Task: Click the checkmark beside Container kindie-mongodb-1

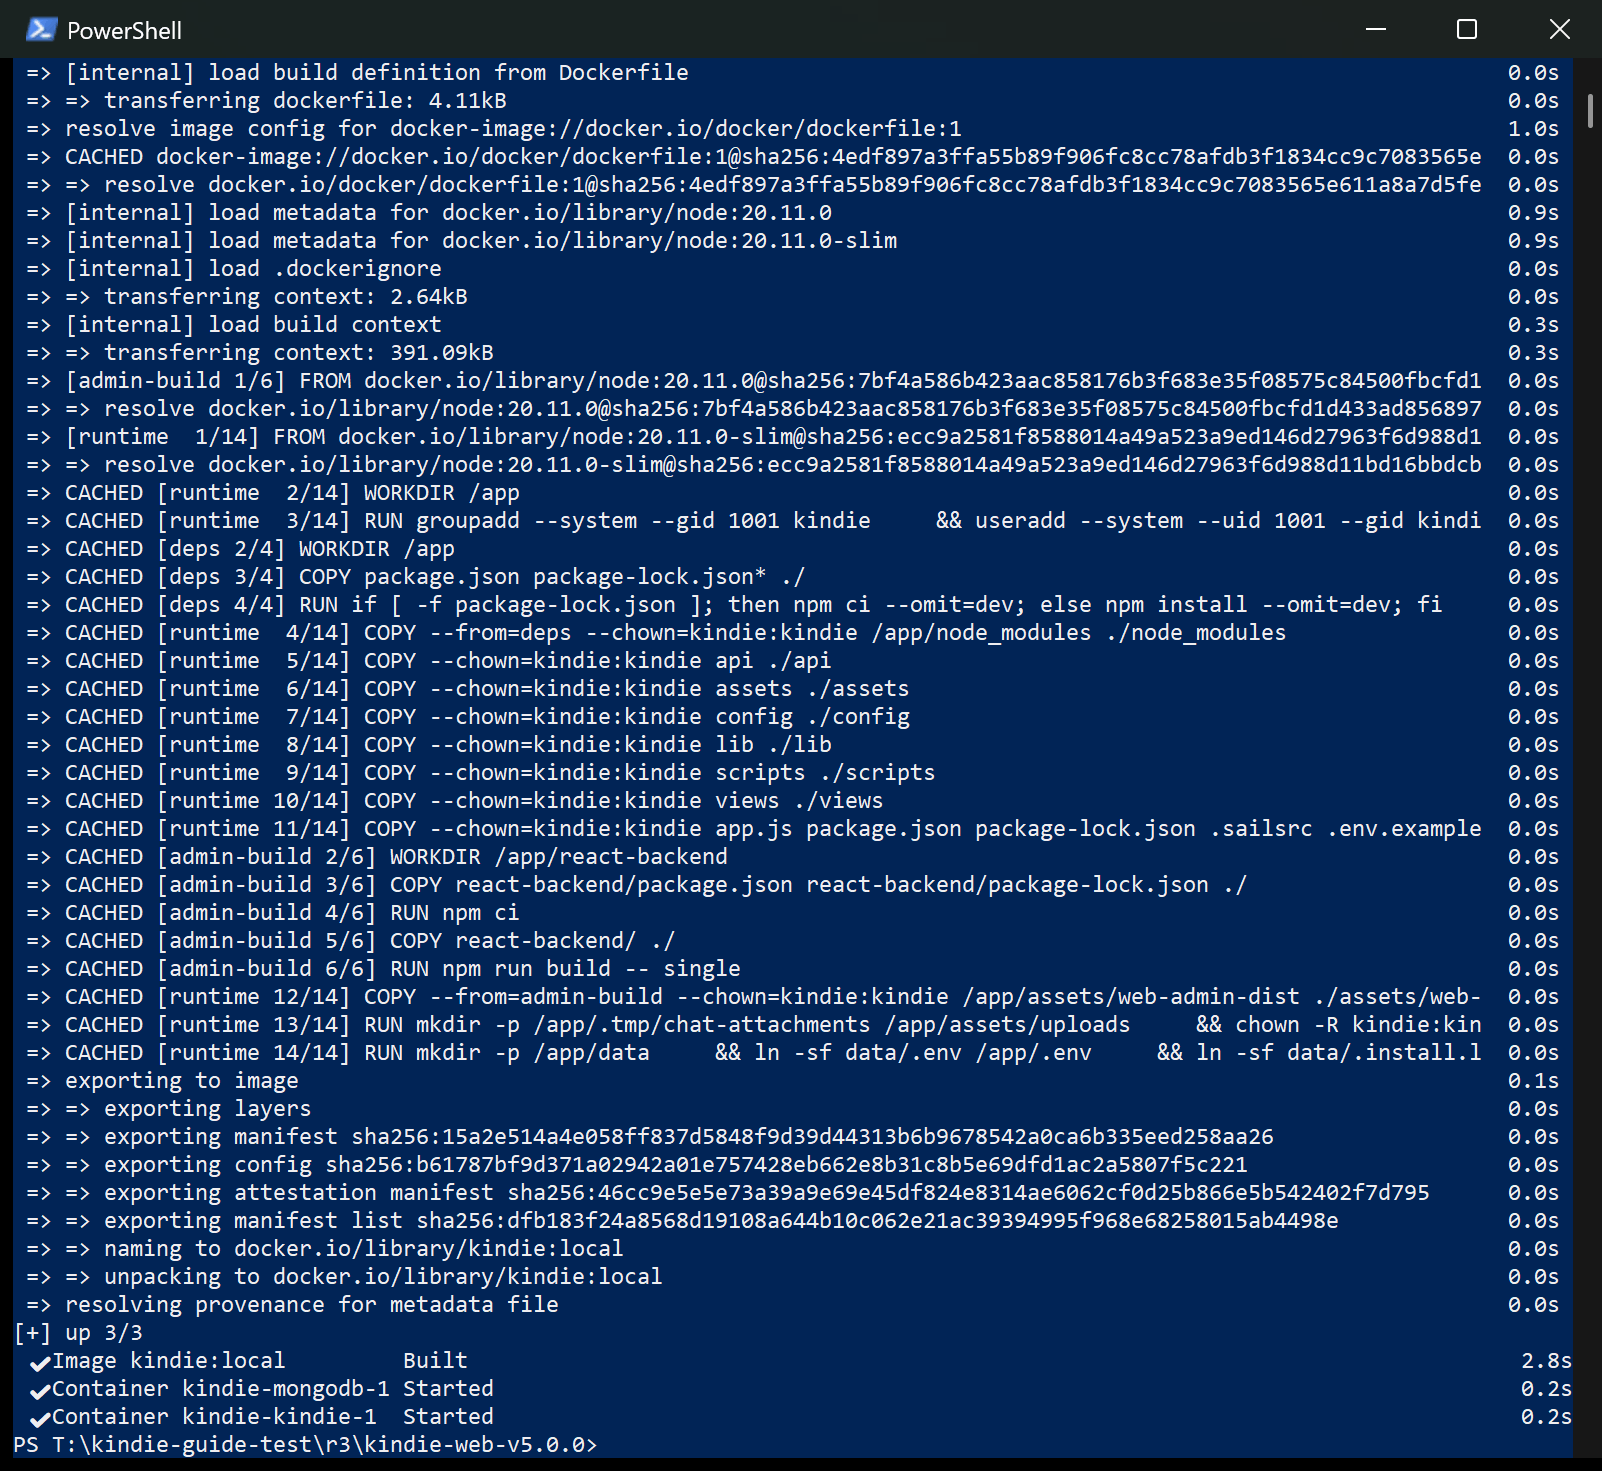Action: (x=40, y=1390)
